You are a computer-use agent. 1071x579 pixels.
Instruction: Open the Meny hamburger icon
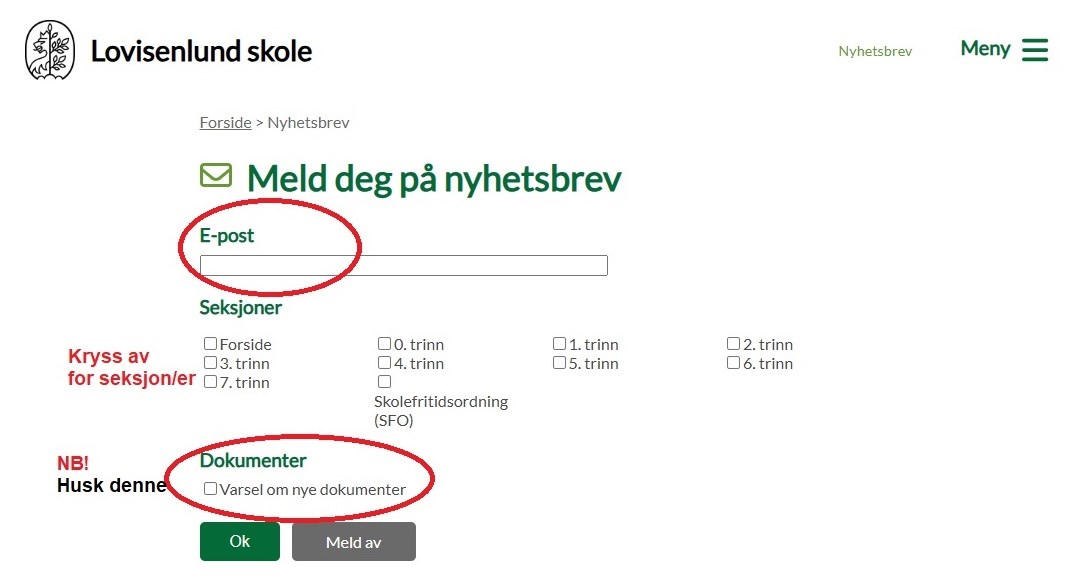pos(1034,50)
